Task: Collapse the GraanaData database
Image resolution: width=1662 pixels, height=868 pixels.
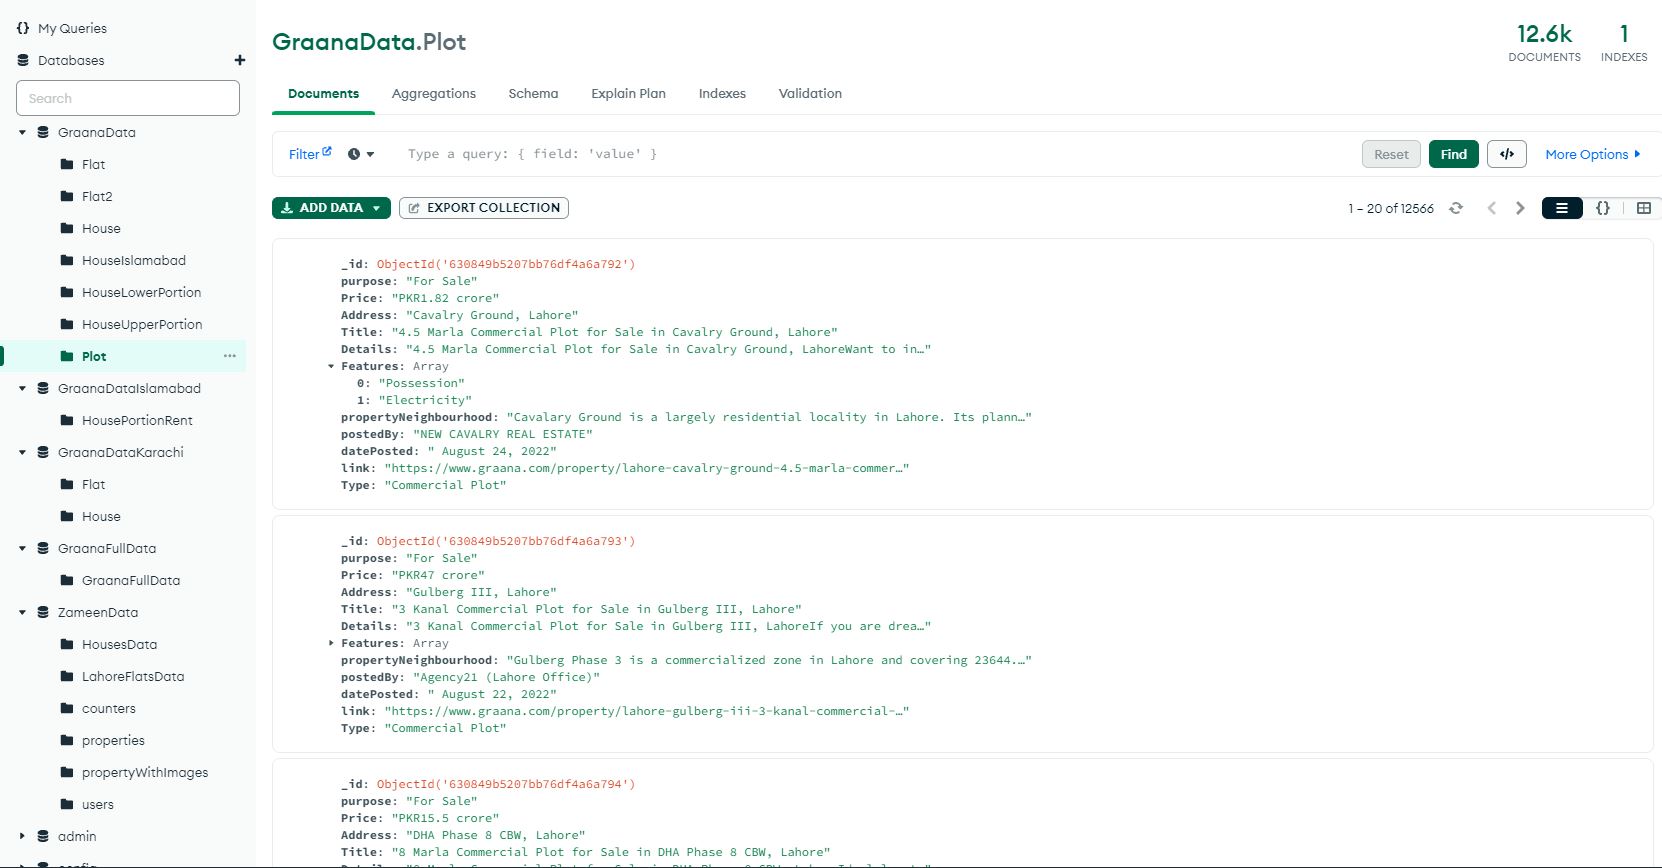Action: [22, 132]
